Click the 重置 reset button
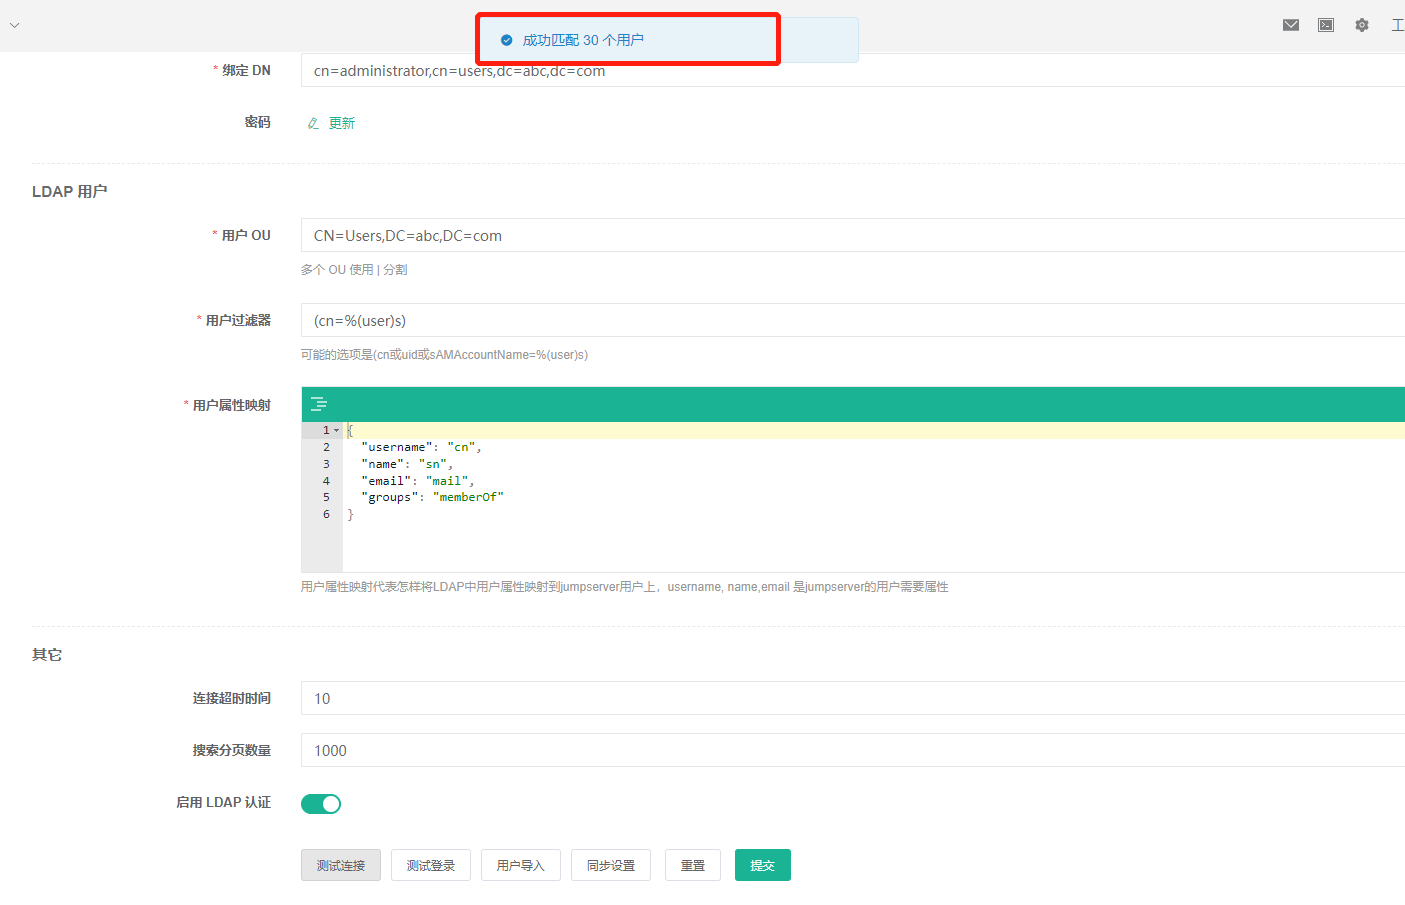Image resolution: width=1405 pixels, height=905 pixels. pyautogui.click(x=692, y=864)
